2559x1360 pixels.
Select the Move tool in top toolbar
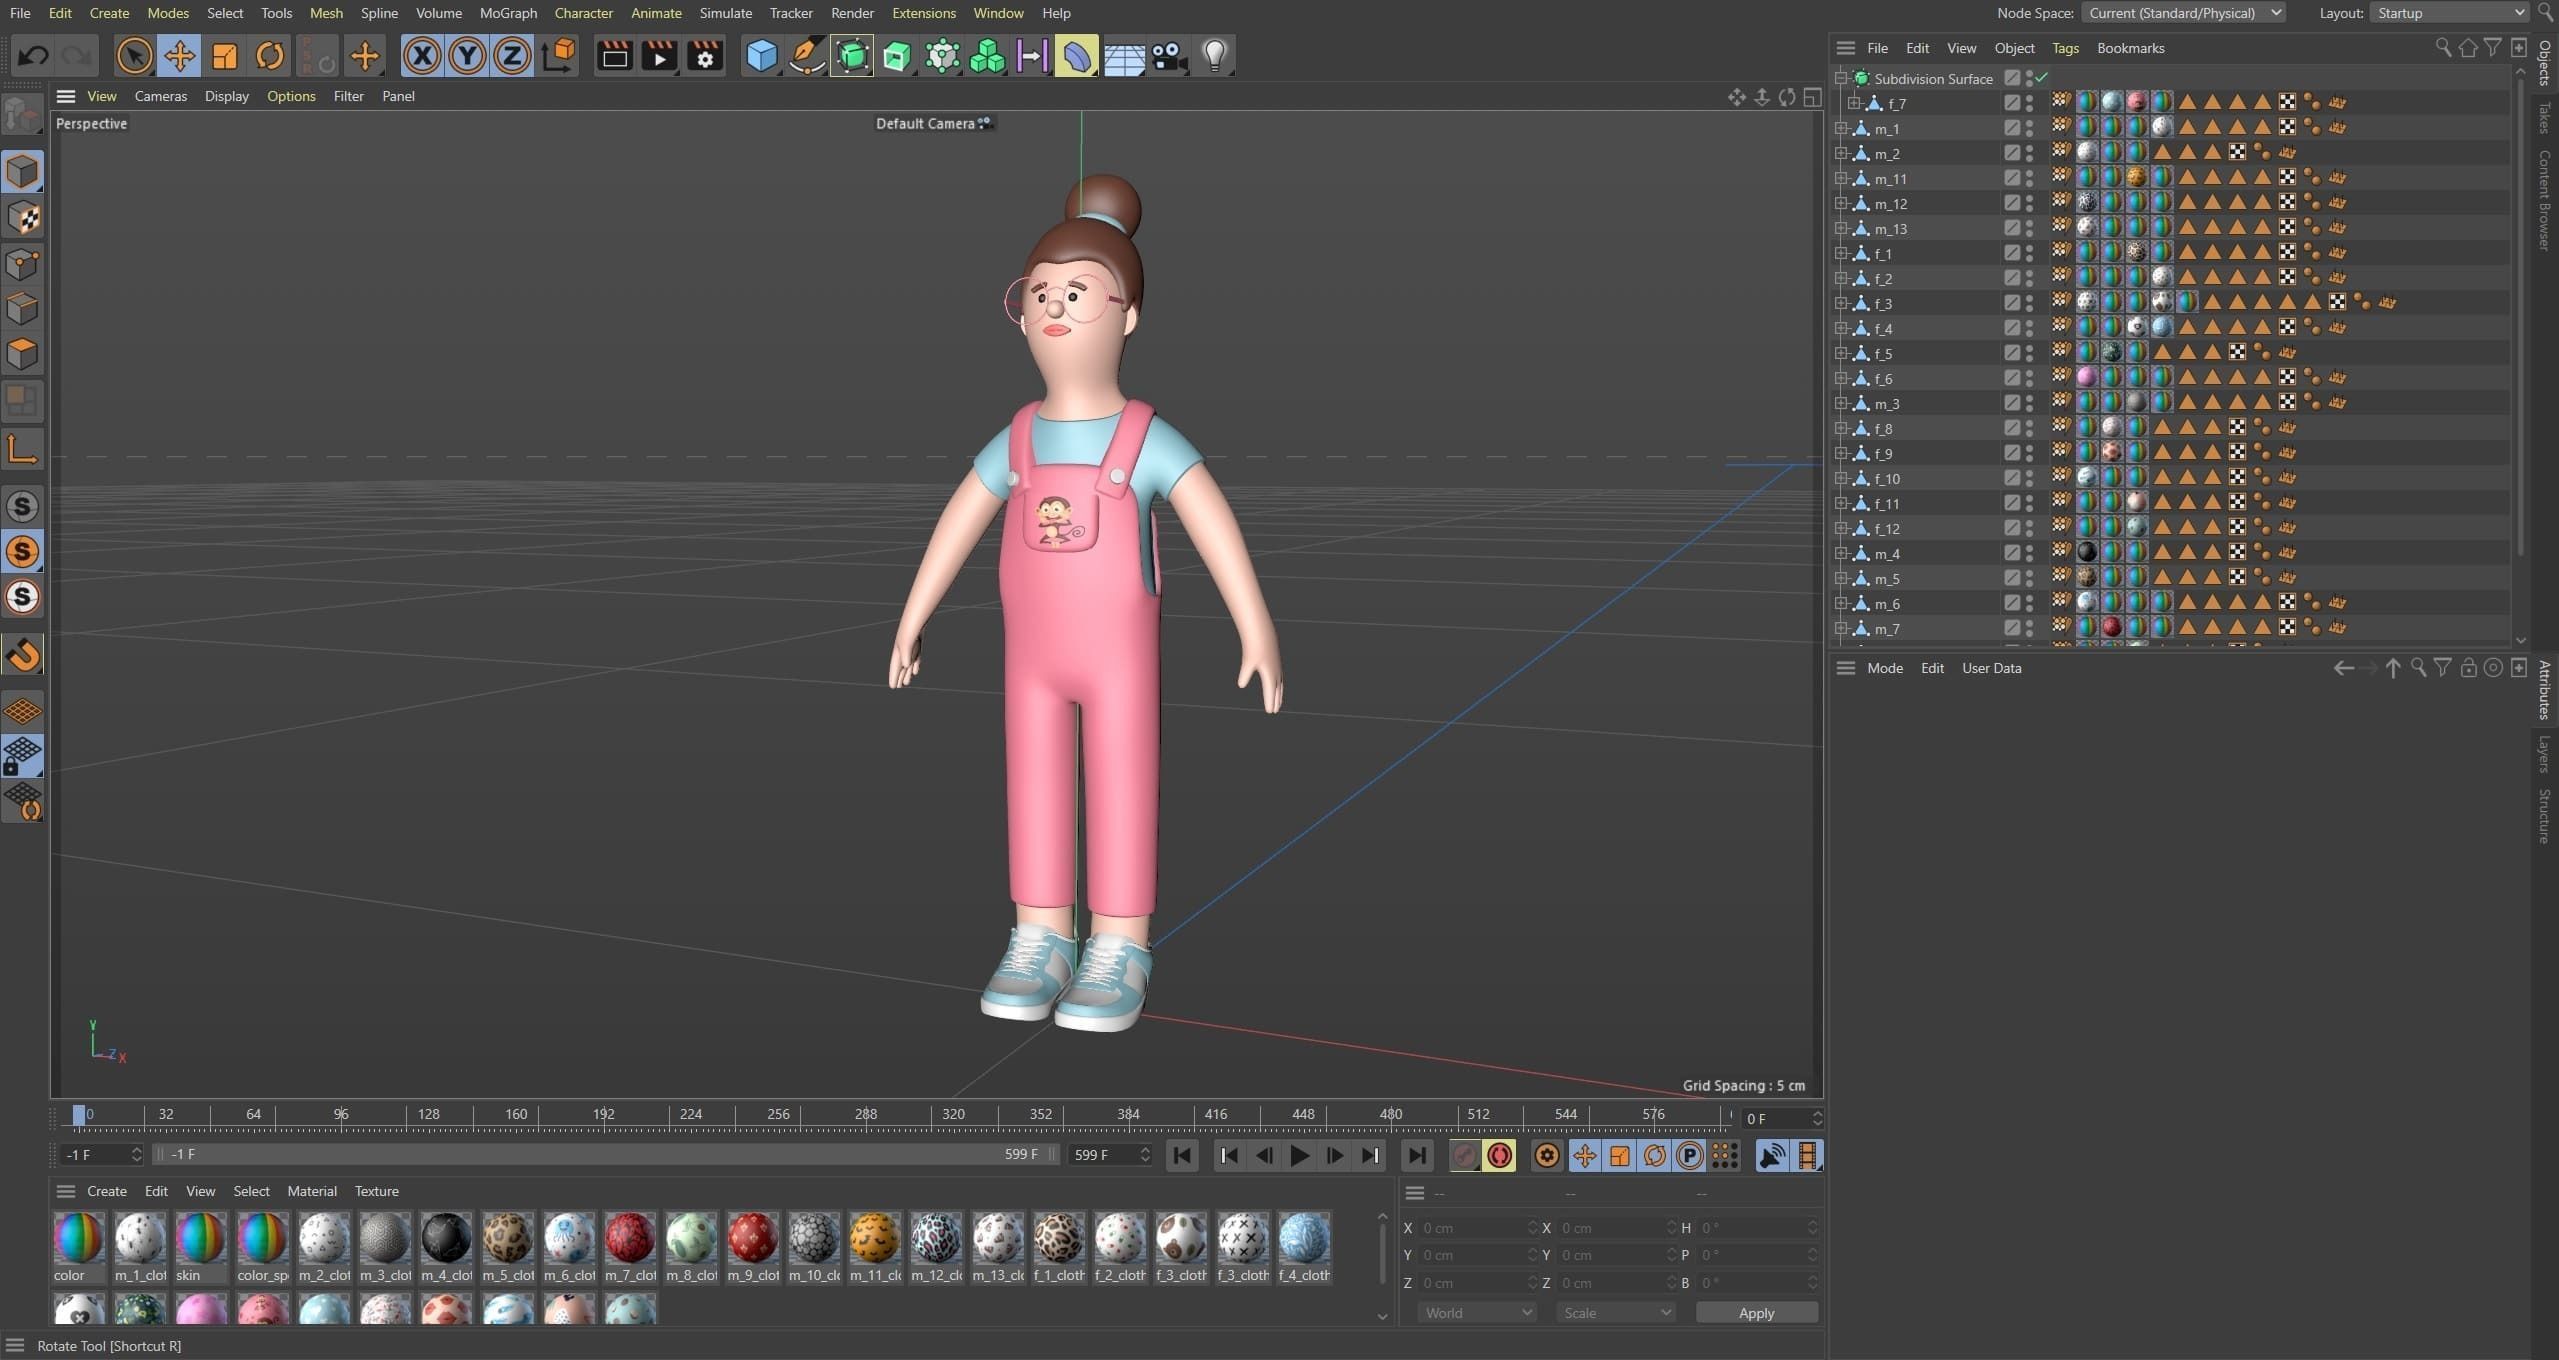179,56
